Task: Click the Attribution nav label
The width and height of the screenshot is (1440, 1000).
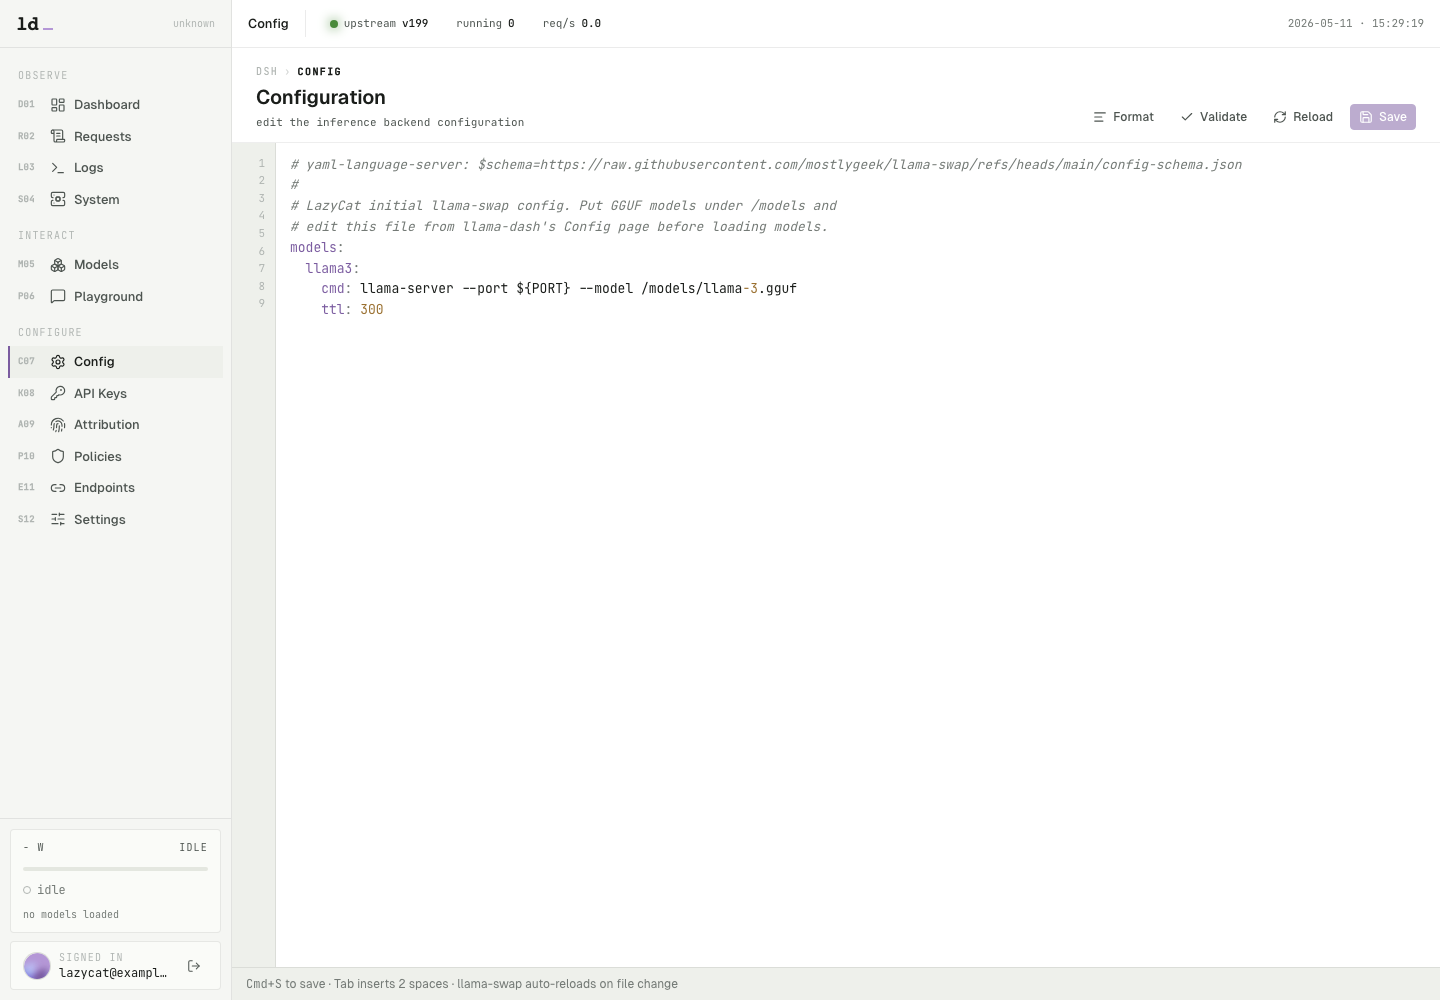Action: (x=107, y=425)
